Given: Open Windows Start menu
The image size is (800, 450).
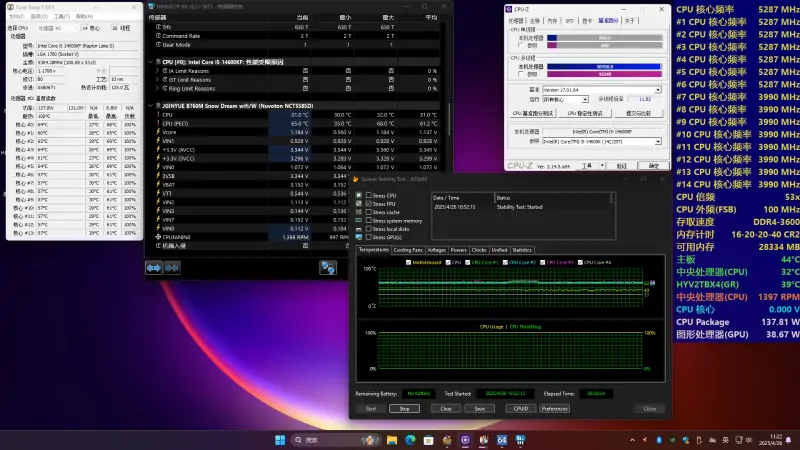Looking at the screenshot, I should [x=280, y=439].
